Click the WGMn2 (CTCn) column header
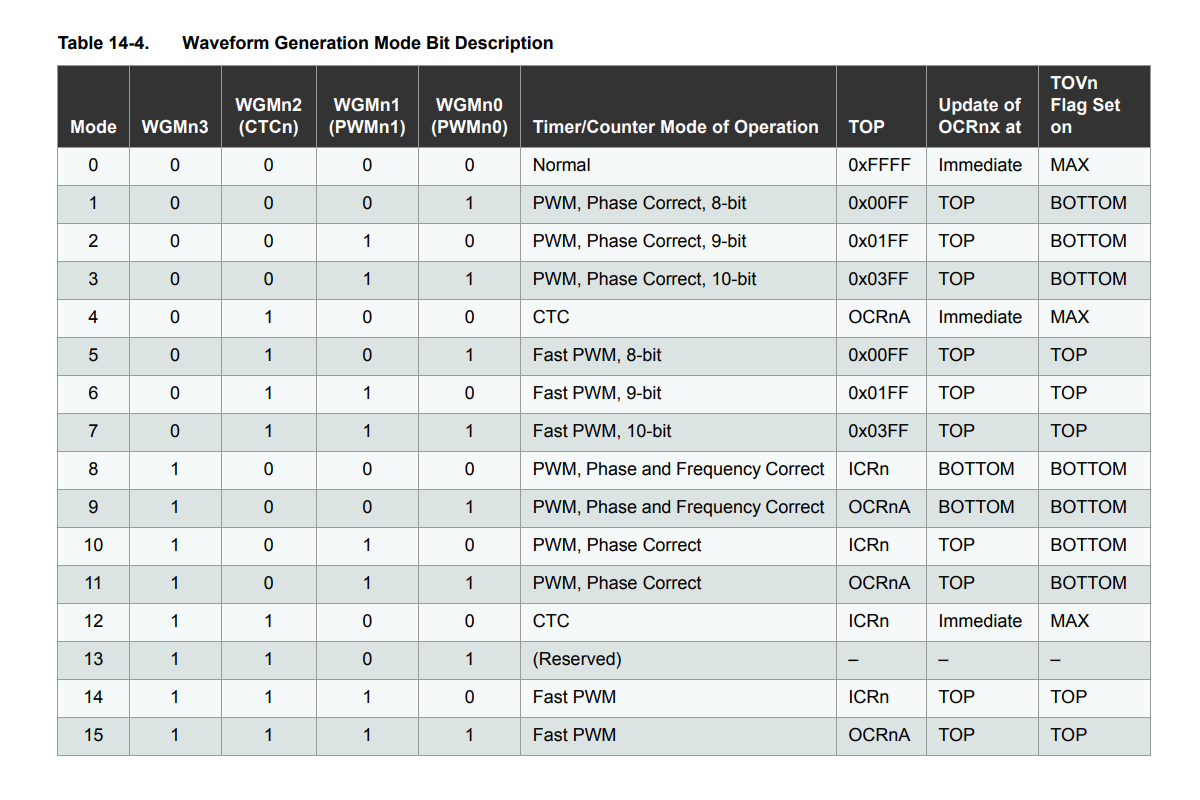This screenshot has height=800, width=1200. pyautogui.click(x=268, y=116)
